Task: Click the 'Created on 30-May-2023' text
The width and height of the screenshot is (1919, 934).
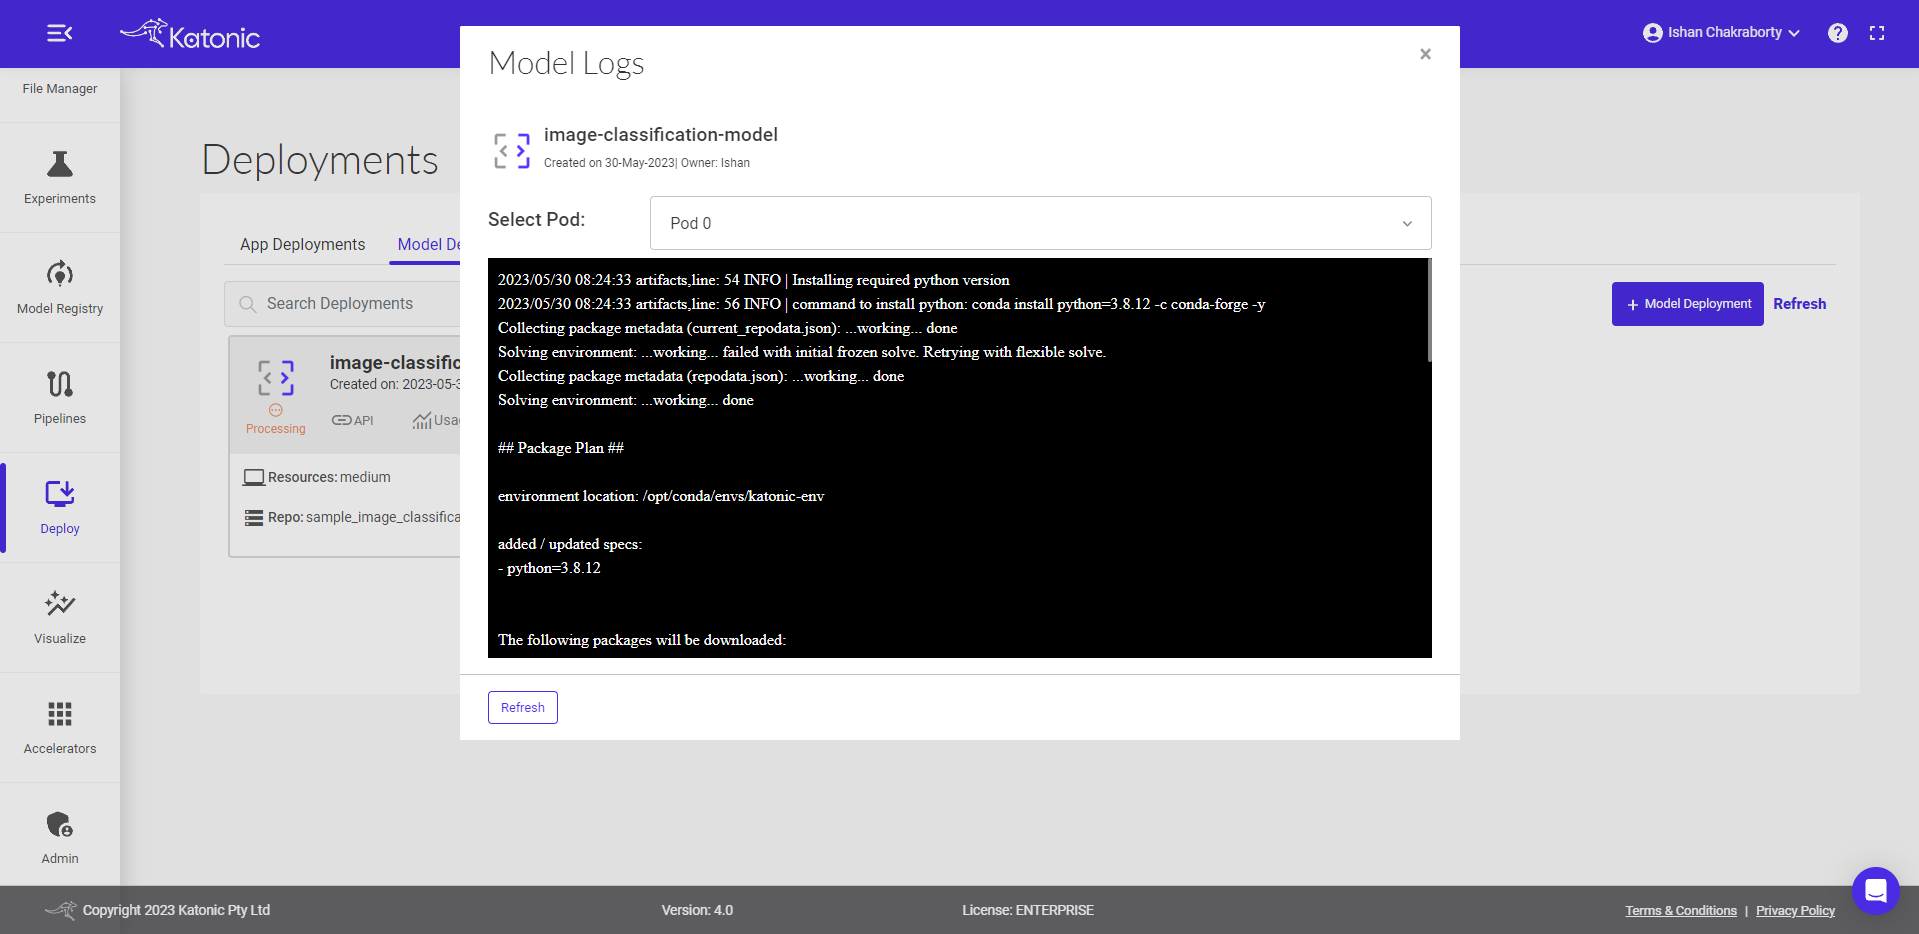Action: (x=609, y=163)
